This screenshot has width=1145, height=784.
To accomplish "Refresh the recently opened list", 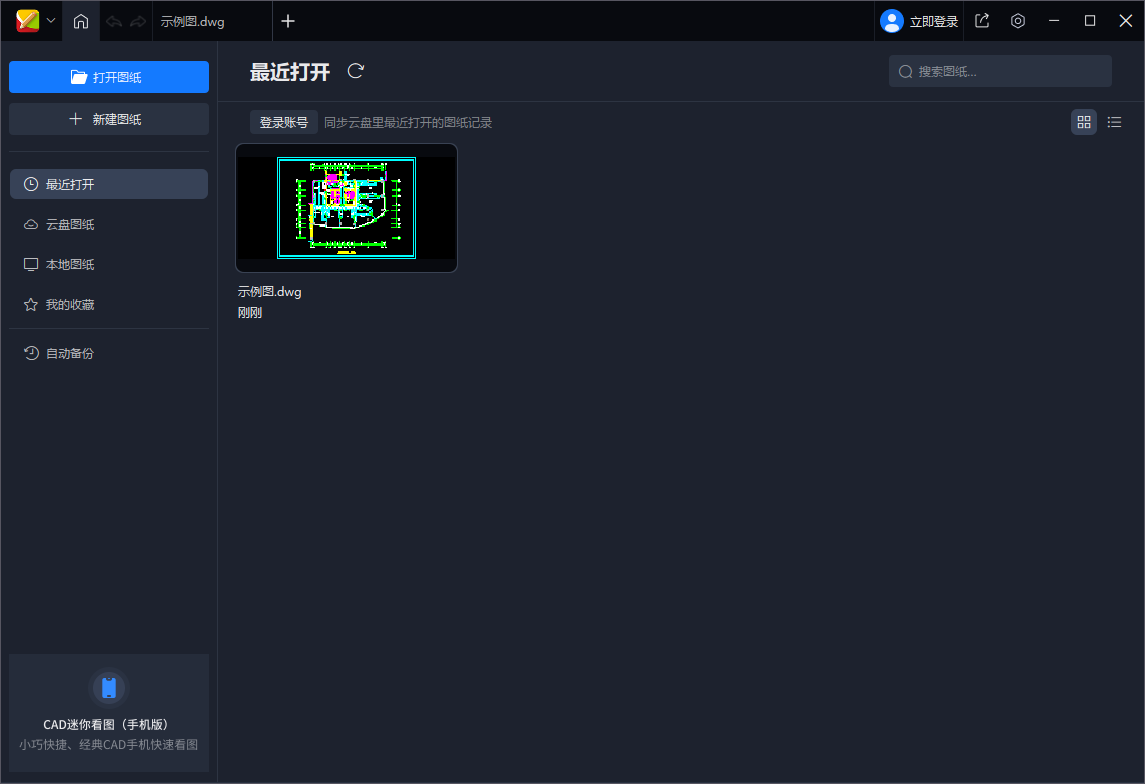I will (x=356, y=71).
